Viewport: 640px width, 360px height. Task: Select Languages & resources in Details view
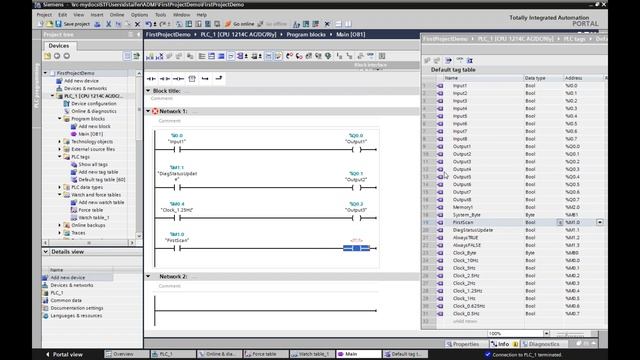pyautogui.click(x=76, y=316)
